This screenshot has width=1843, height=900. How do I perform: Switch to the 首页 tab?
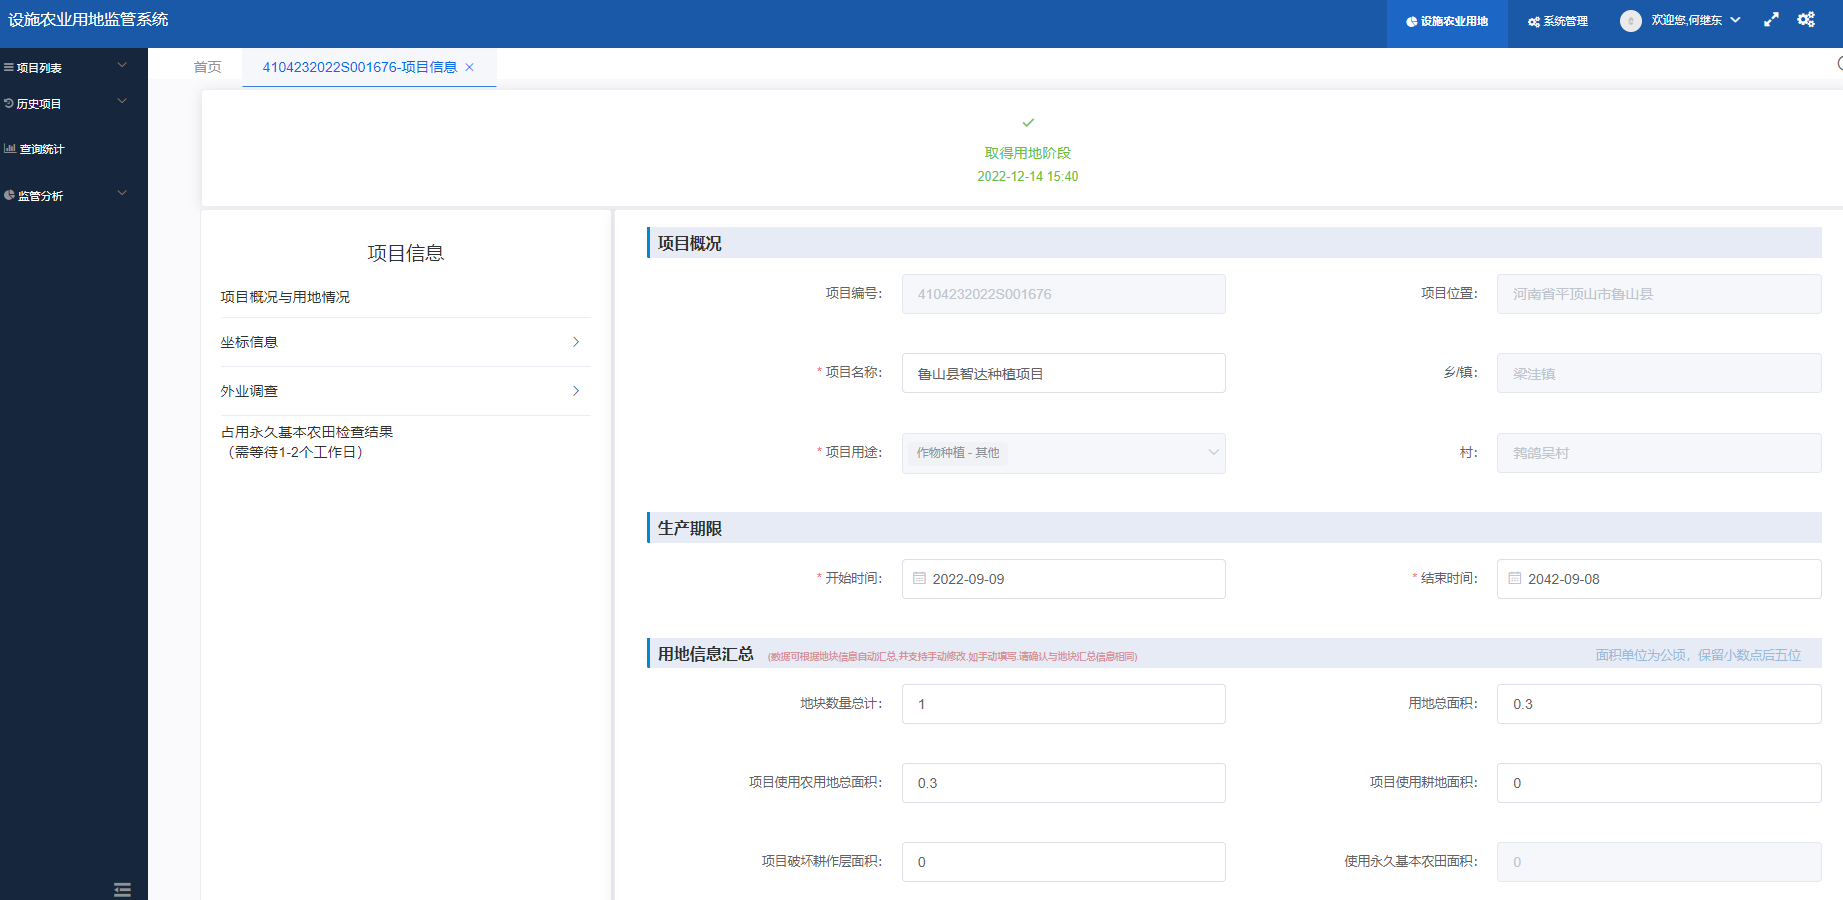(x=207, y=67)
